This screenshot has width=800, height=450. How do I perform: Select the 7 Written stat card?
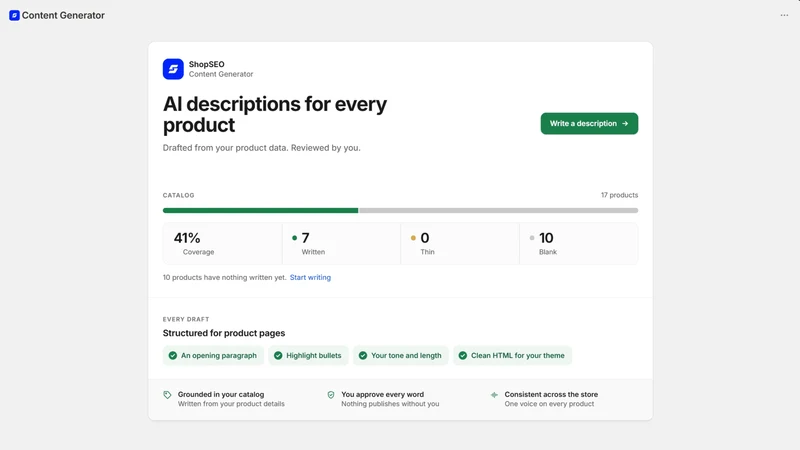tap(341, 243)
